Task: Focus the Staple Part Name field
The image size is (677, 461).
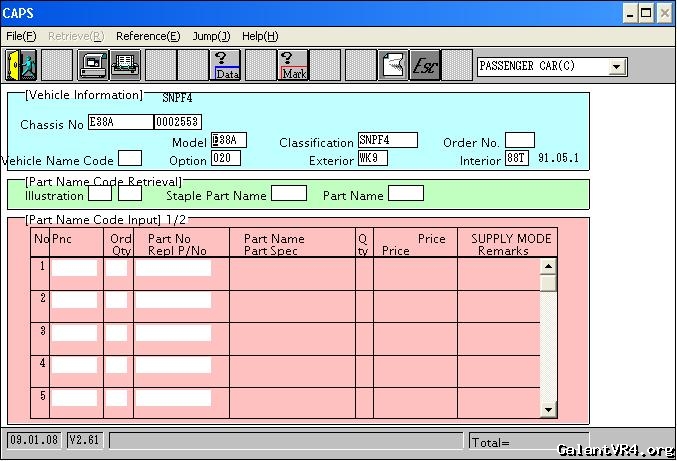Action: point(289,193)
